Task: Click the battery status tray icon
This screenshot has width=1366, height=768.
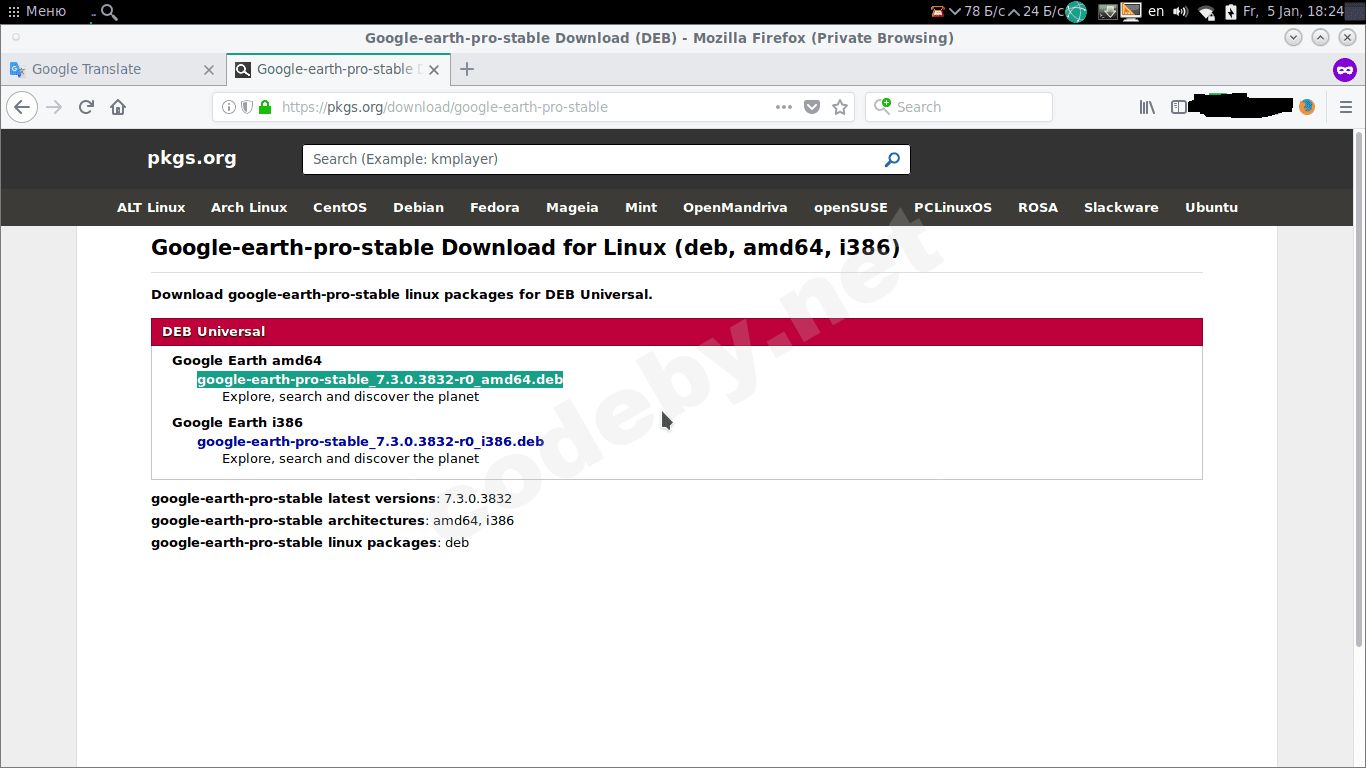Action: [x=1230, y=12]
